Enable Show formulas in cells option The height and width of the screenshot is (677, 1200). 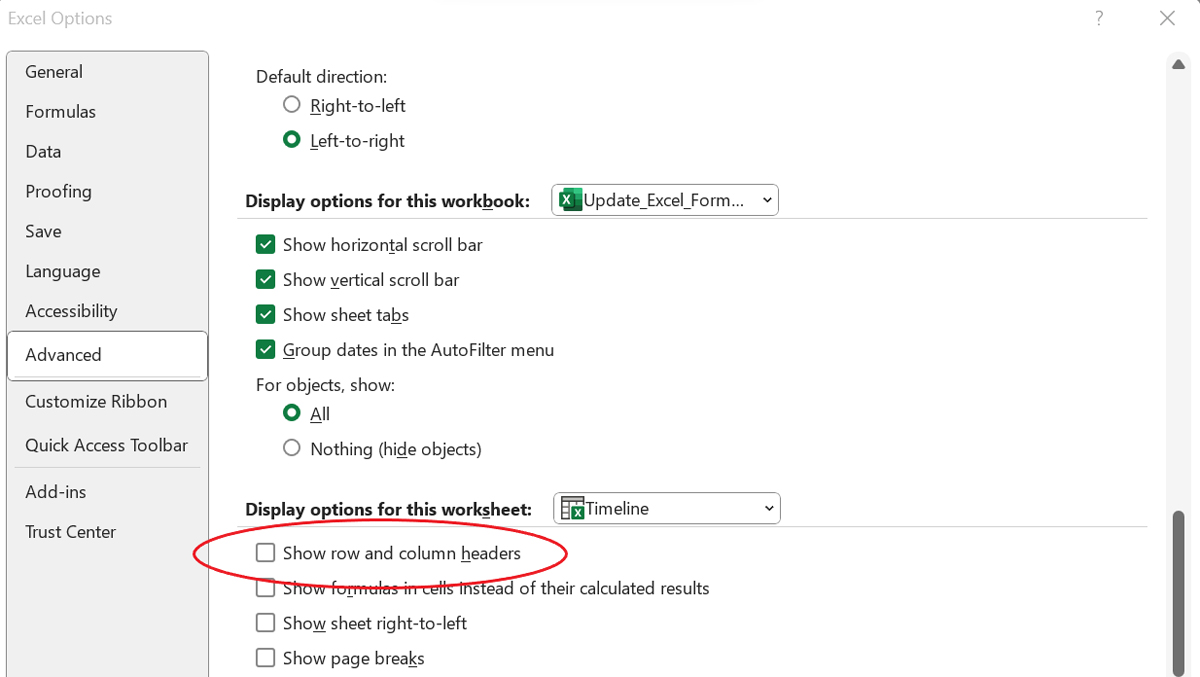pyautogui.click(x=265, y=588)
